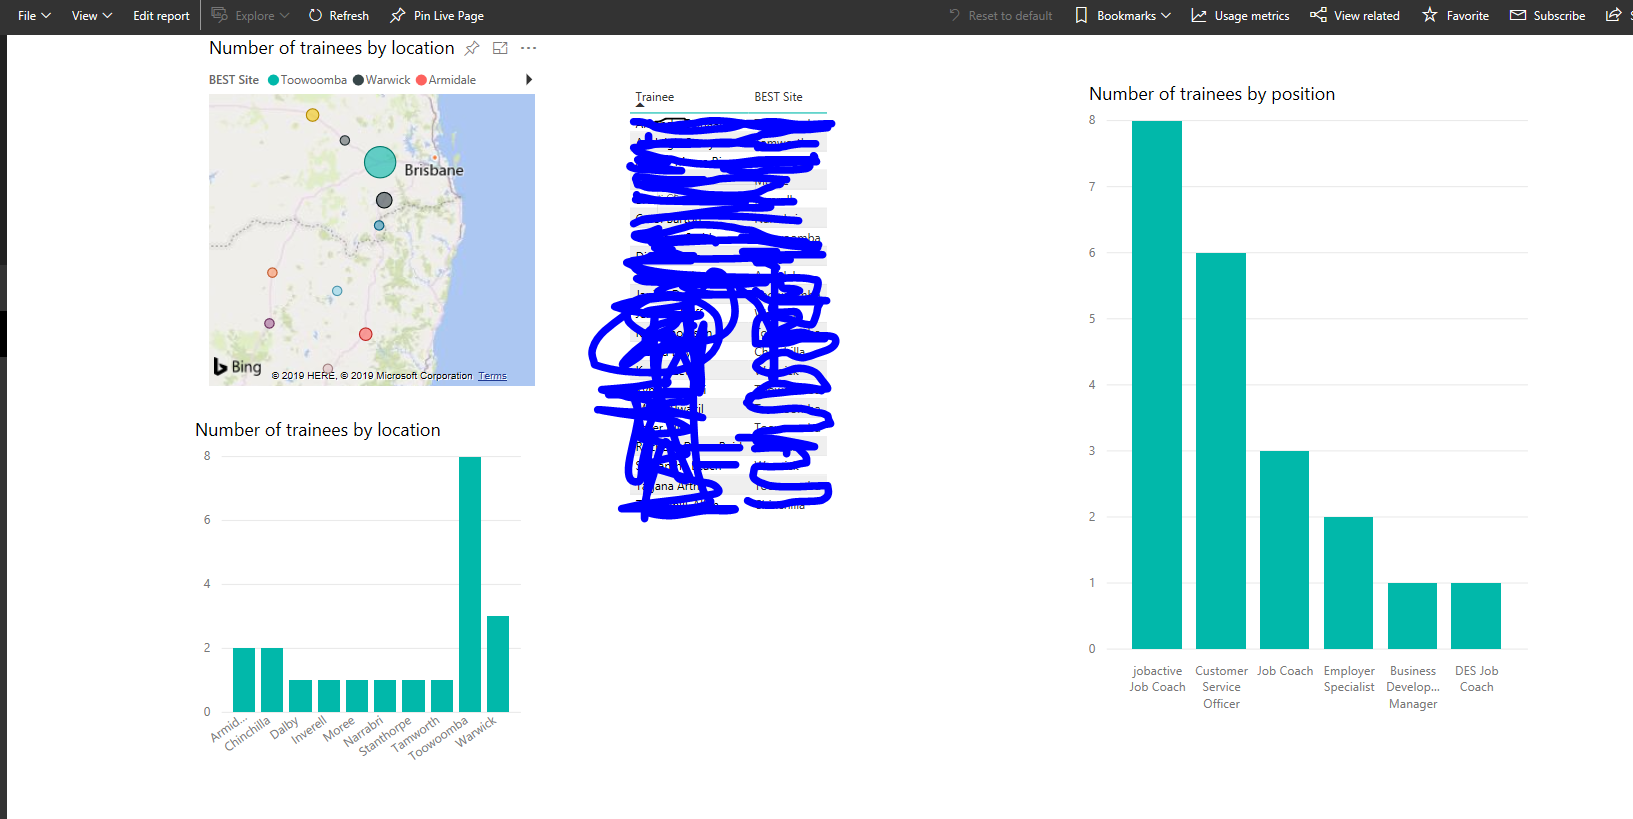
Task: Select the jobactive Job Coach bar
Action: click(x=1157, y=385)
